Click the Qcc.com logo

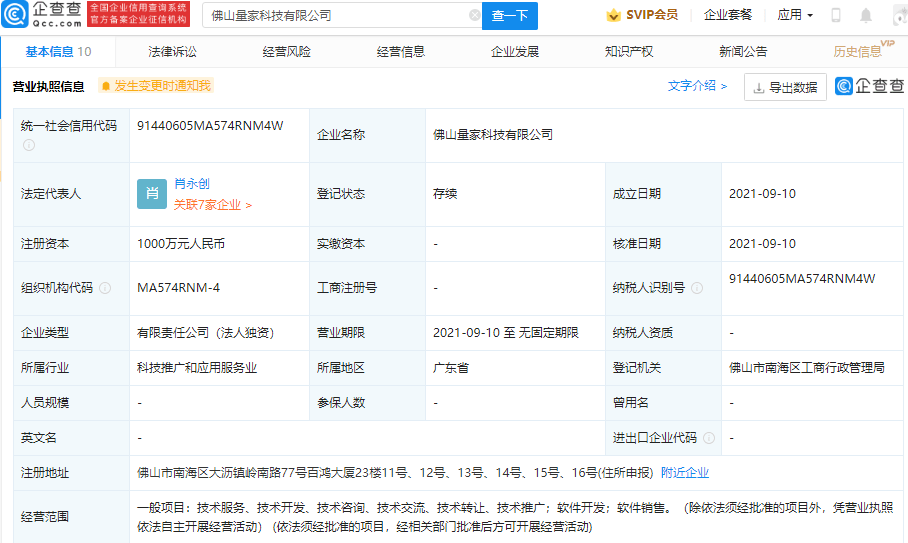42,15
